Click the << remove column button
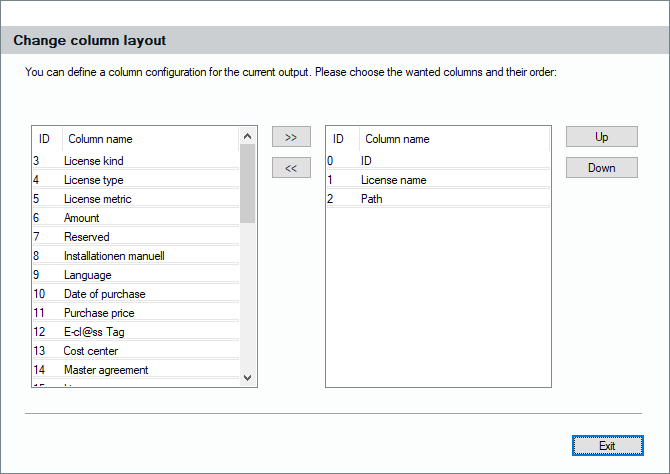Viewport: 670px width, 474px height. pos(291,168)
